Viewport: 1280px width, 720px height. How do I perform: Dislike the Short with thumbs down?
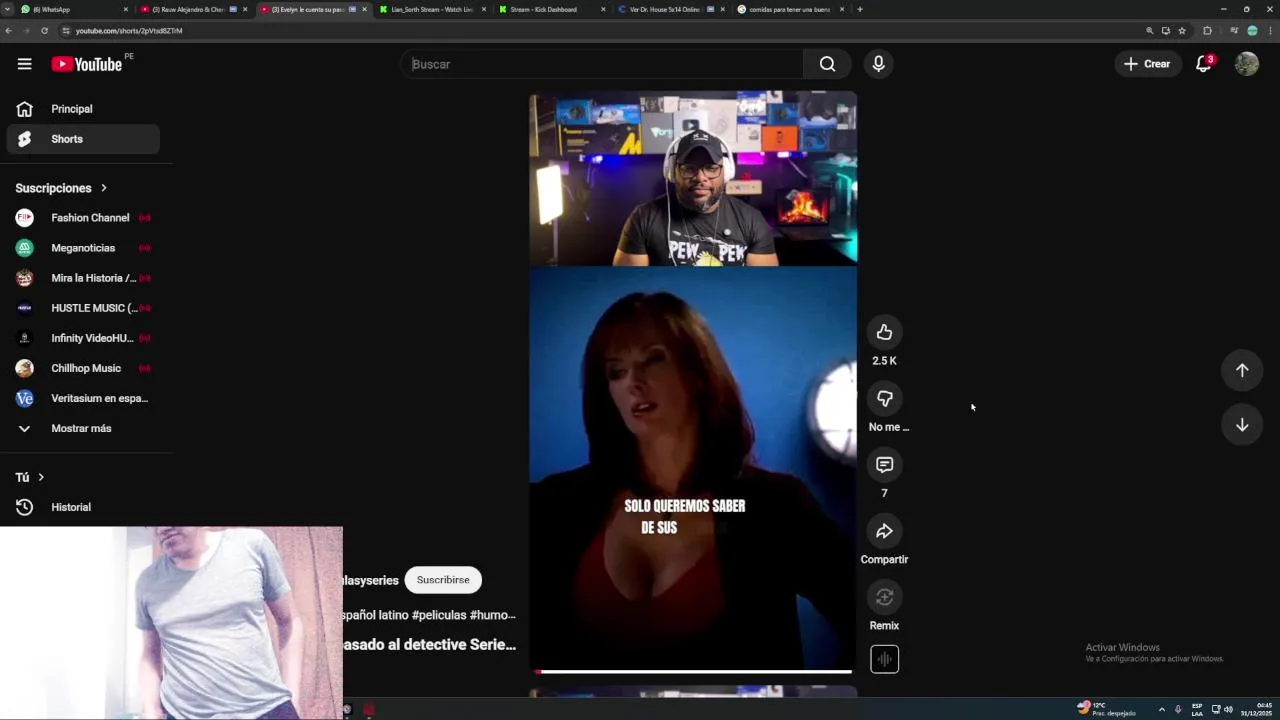tap(884, 398)
